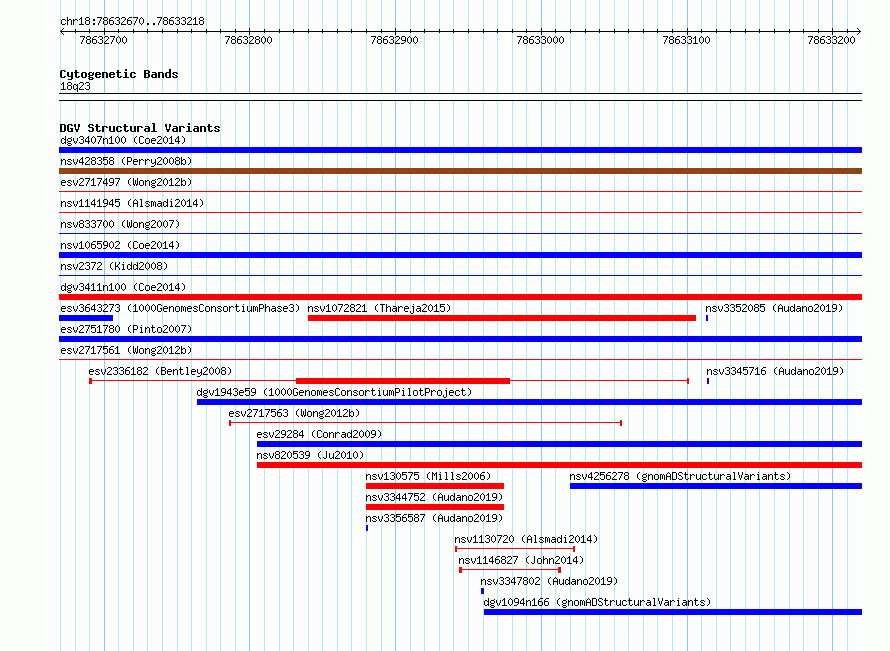The height and width of the screenshot is (651, 890).
Task: Click the dgv3411n100 (Coe2014) label
Action: (123, 287)
